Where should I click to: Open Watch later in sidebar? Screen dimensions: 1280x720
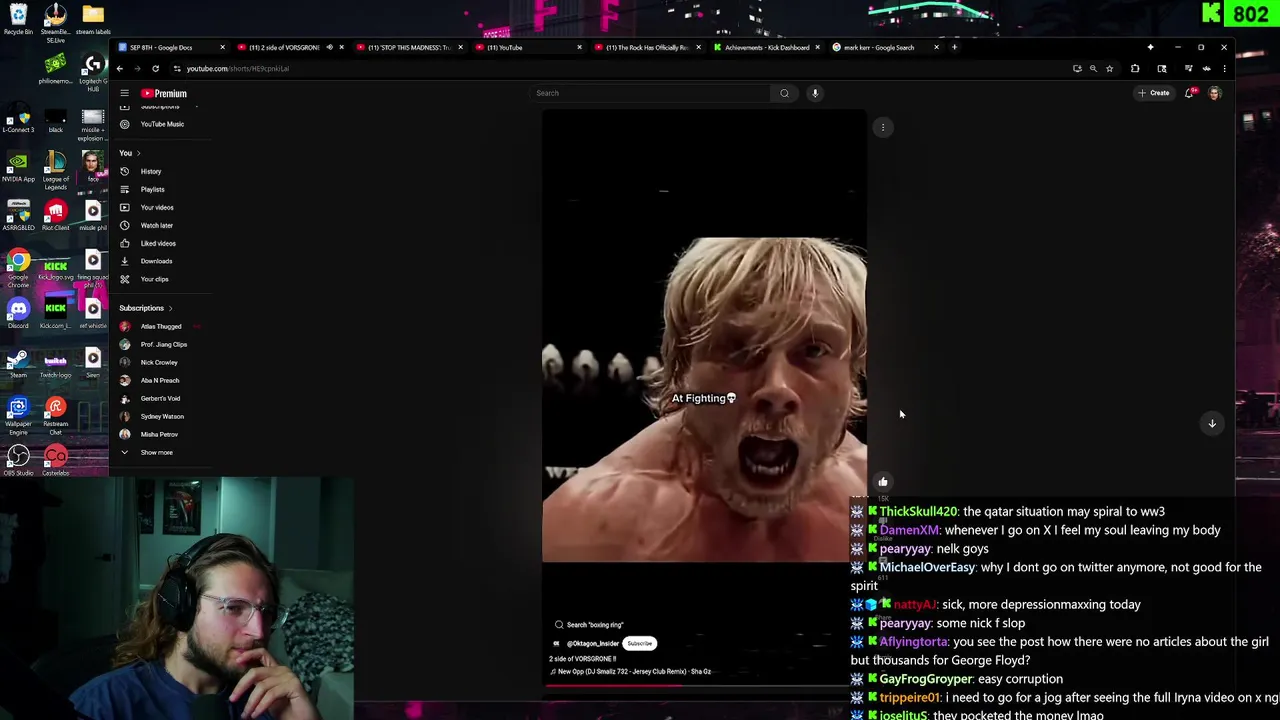156,225
